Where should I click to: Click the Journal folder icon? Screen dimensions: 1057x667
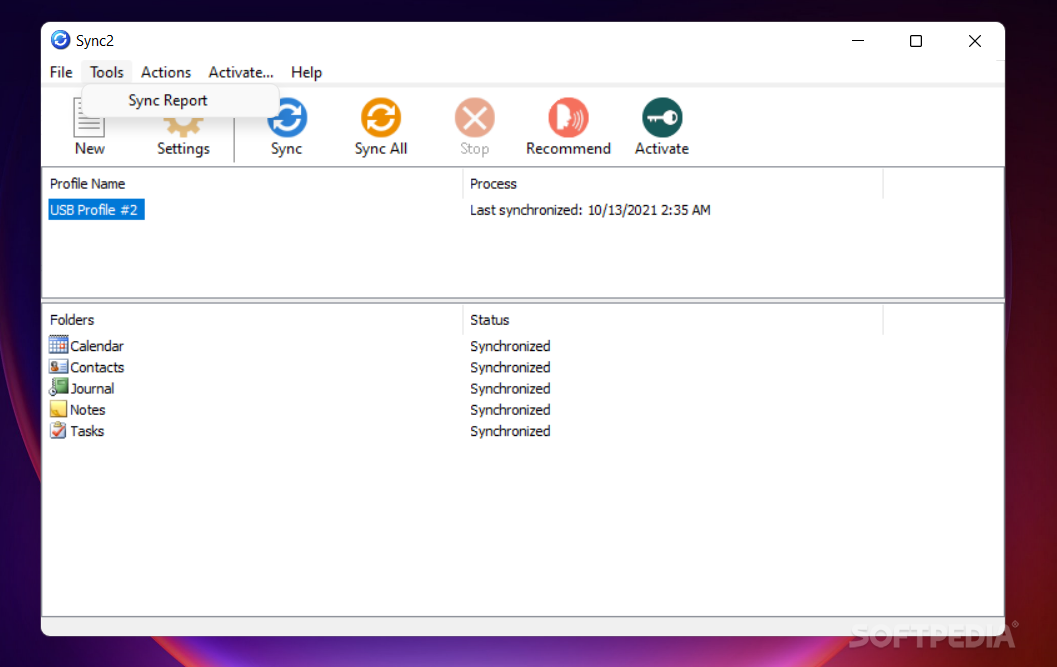(59, 387)
